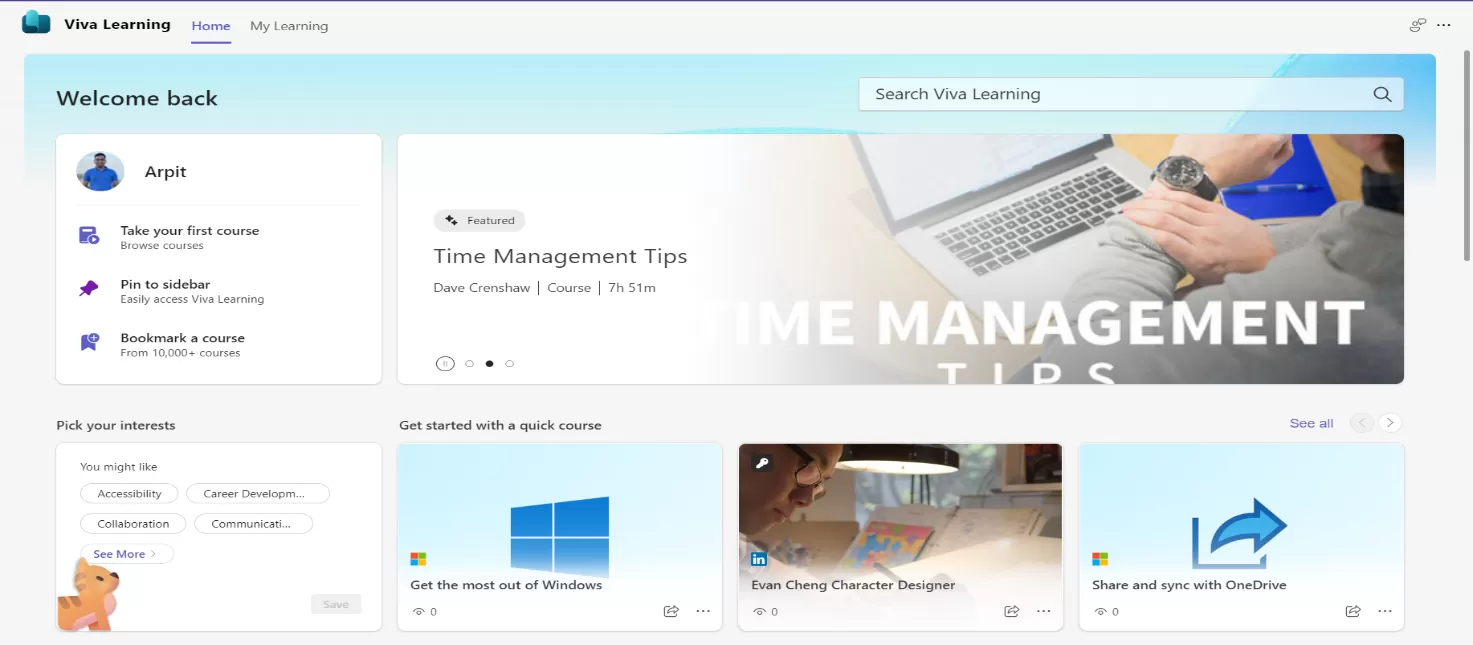Share the OneDrive course
Image resolution: width=1473 pixels, height=645 pixels.
coord(1353,611)
